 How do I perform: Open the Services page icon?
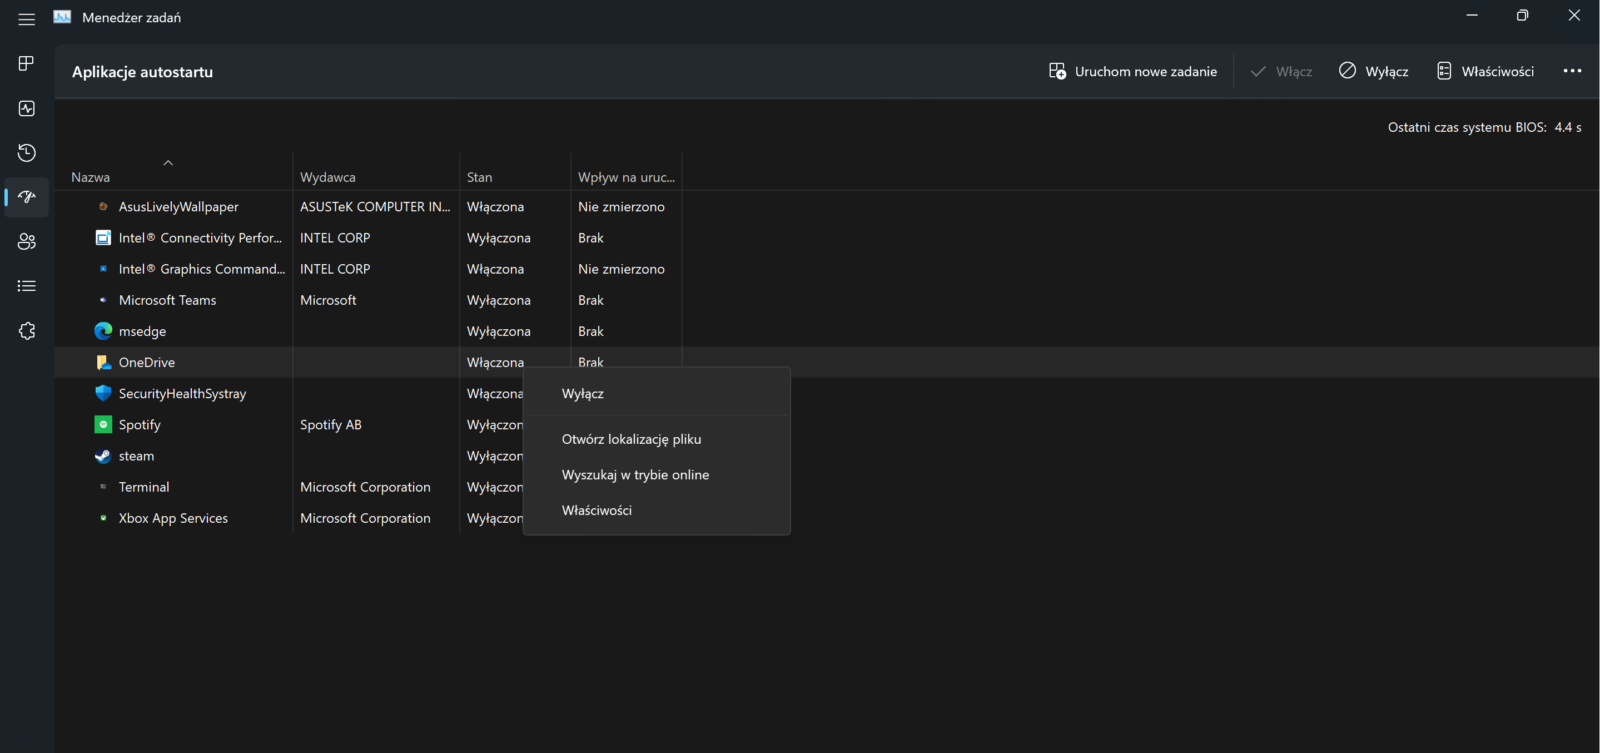tap(27, 331)
